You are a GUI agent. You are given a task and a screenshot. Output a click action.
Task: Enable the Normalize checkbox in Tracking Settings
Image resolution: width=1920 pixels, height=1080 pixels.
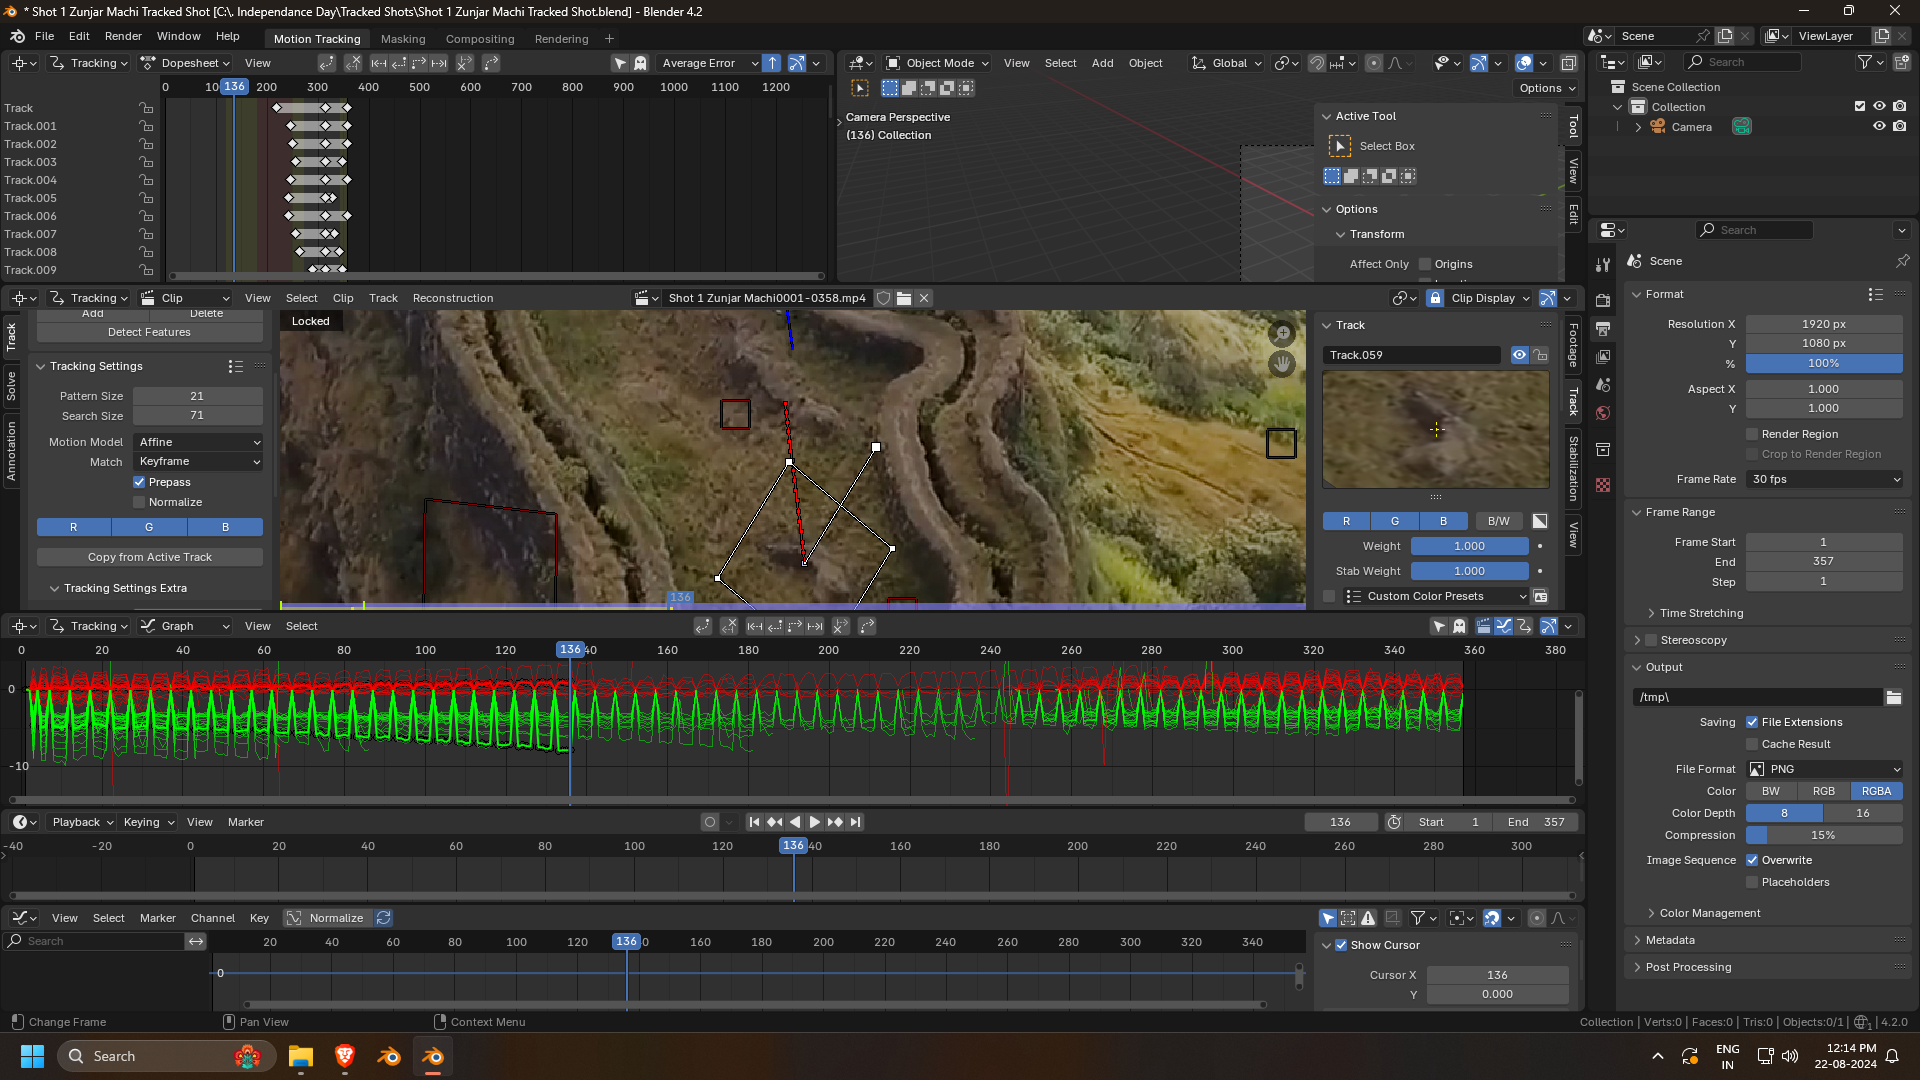(x=139, y=502)
